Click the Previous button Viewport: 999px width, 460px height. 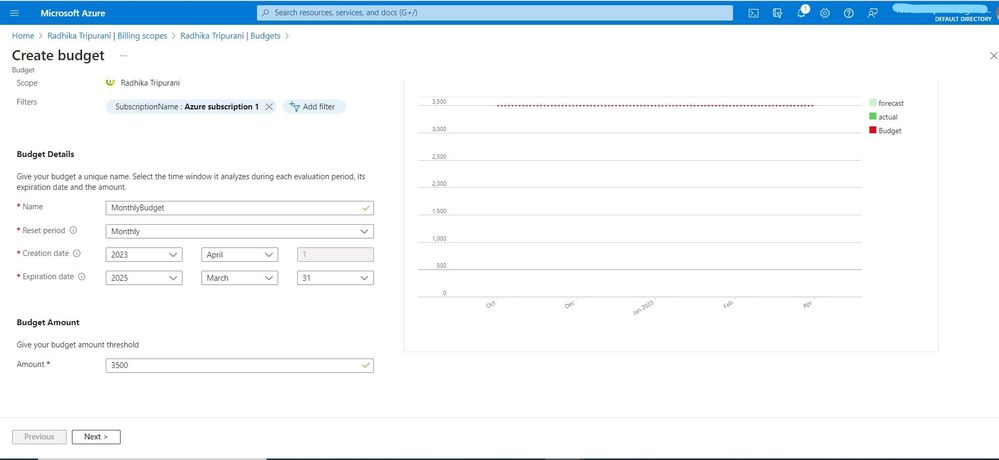point(39,437)
